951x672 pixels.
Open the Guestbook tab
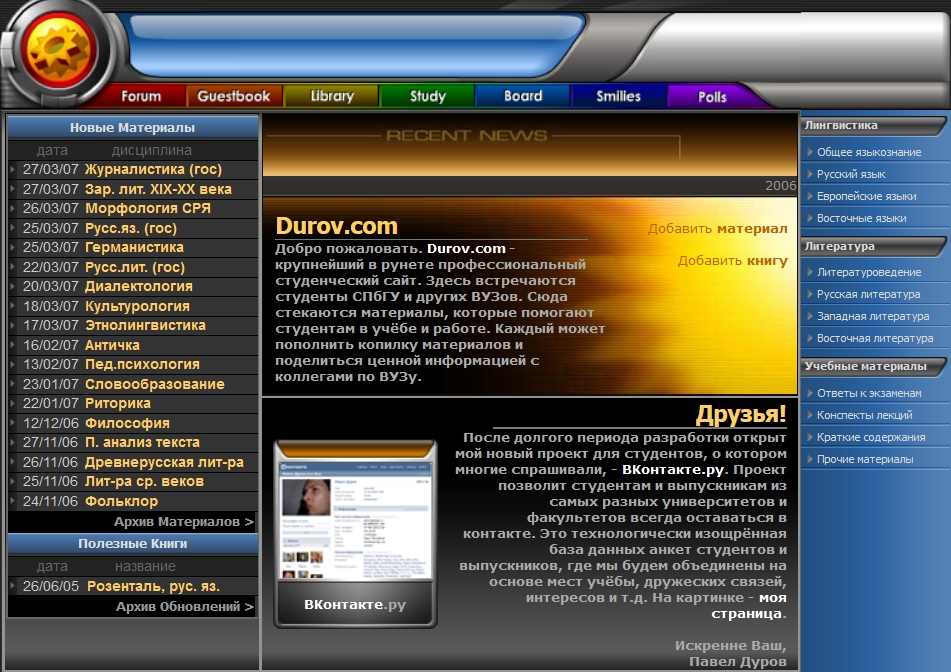pos(234,96)
